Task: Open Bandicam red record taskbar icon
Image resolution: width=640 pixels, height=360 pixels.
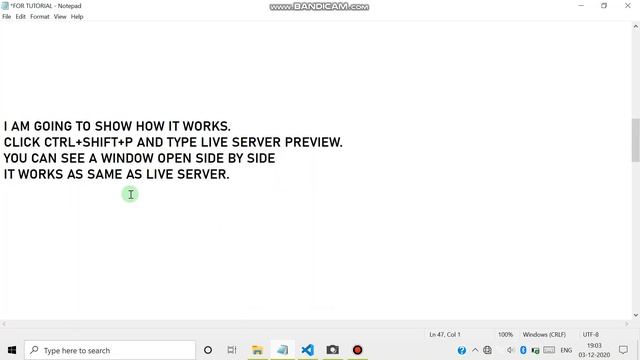Action: 358,350
